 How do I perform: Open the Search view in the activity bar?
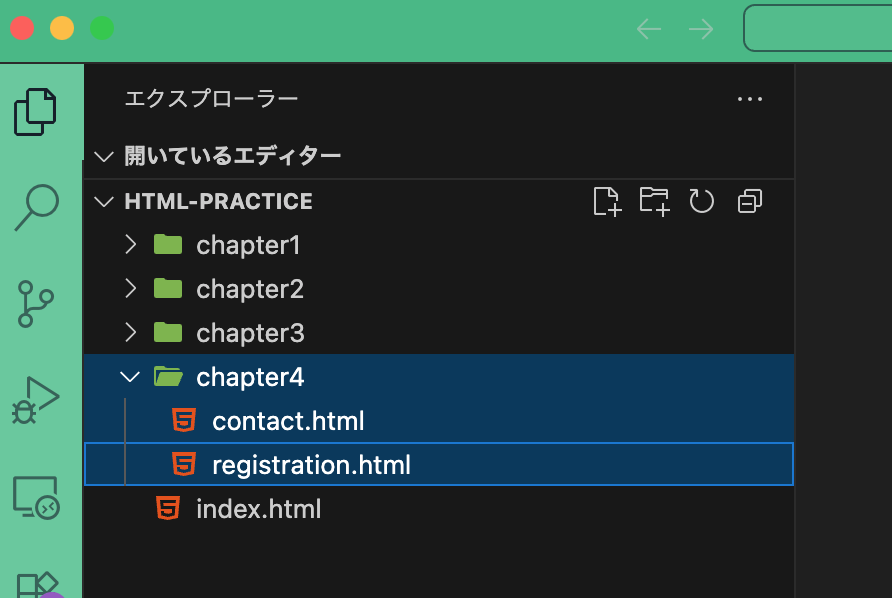35,205
